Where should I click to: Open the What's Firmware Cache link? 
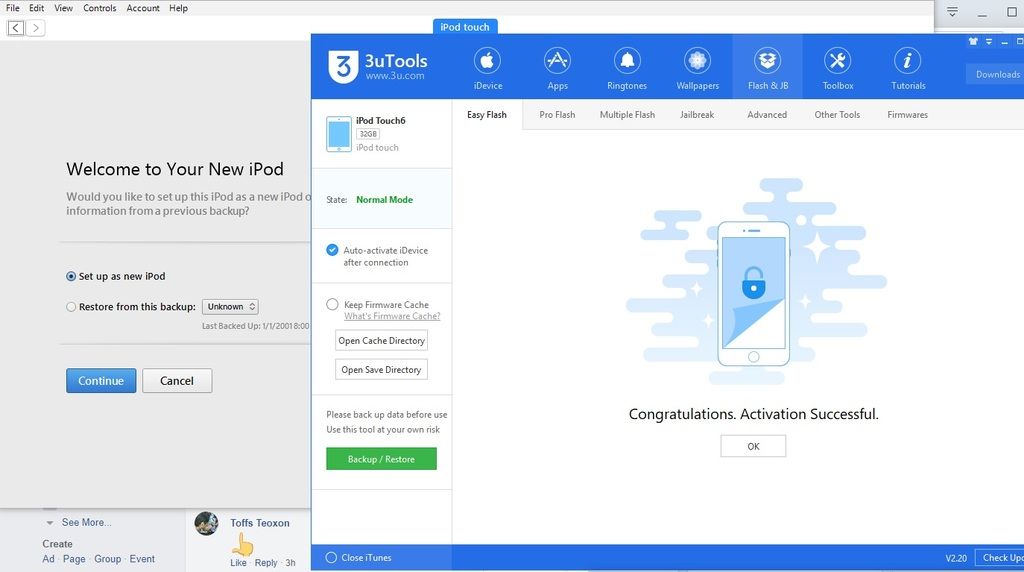point(392,317)
